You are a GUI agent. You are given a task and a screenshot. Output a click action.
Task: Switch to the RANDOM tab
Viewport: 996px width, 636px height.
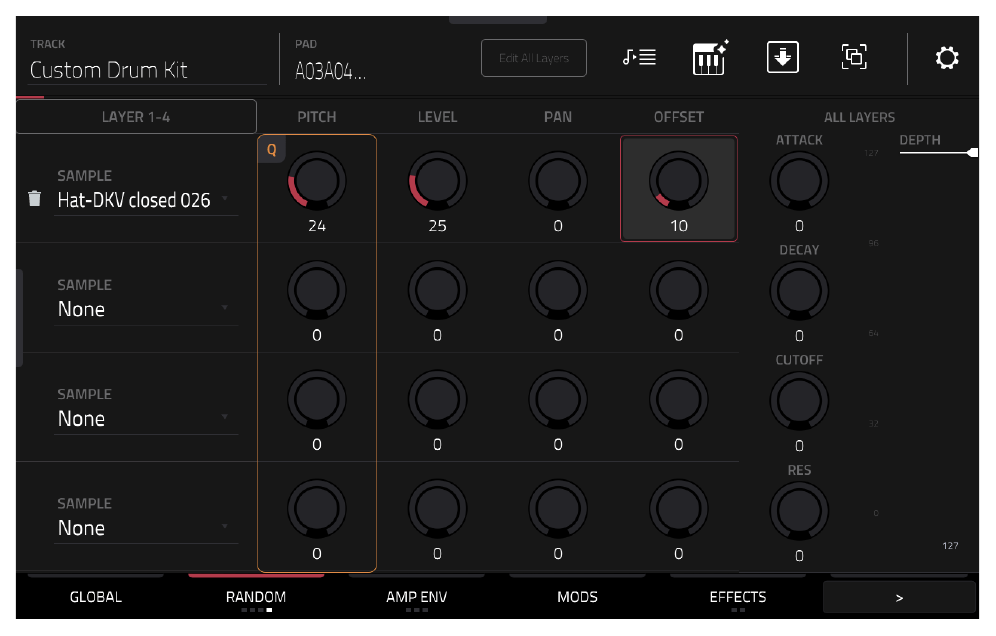pos(256,597)
